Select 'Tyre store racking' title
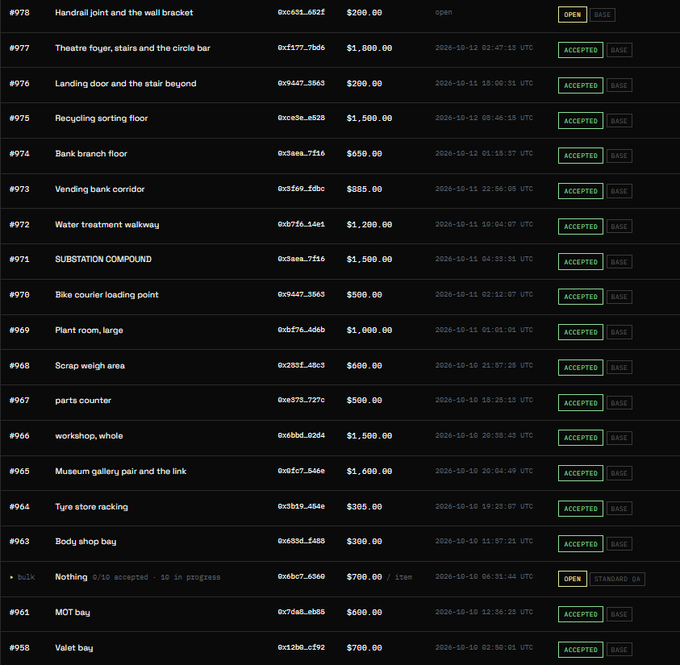Image resolution: width=680 pixels, height=665 pixels. point(92,507)
